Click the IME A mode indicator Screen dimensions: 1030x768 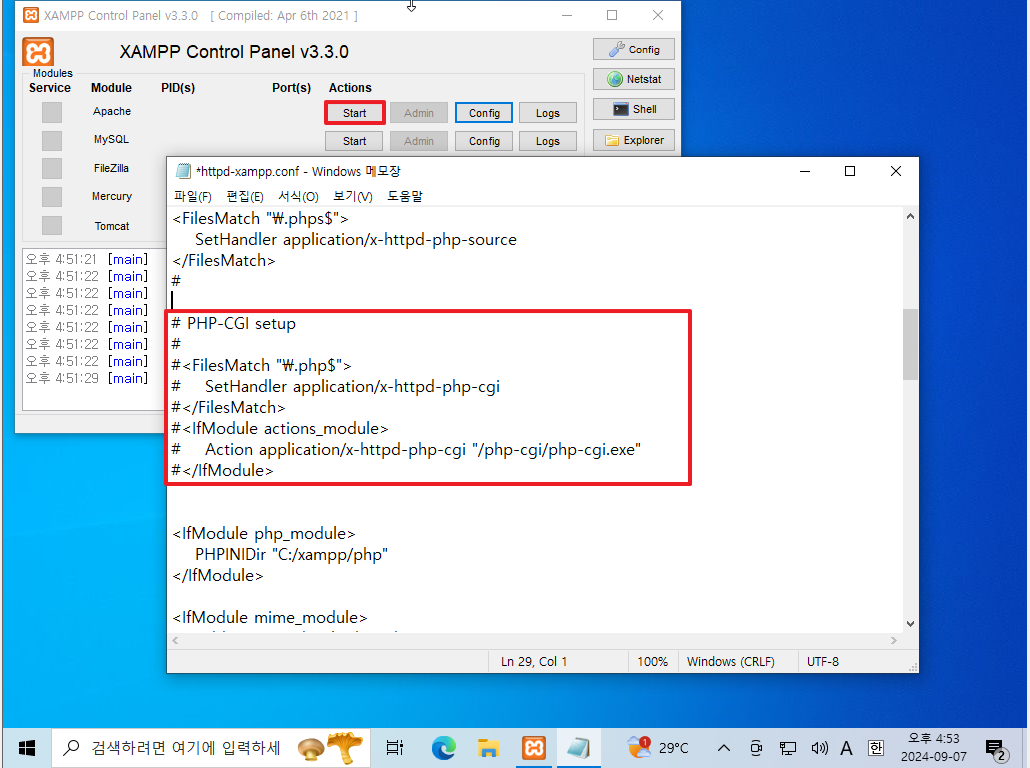(846, 748)
